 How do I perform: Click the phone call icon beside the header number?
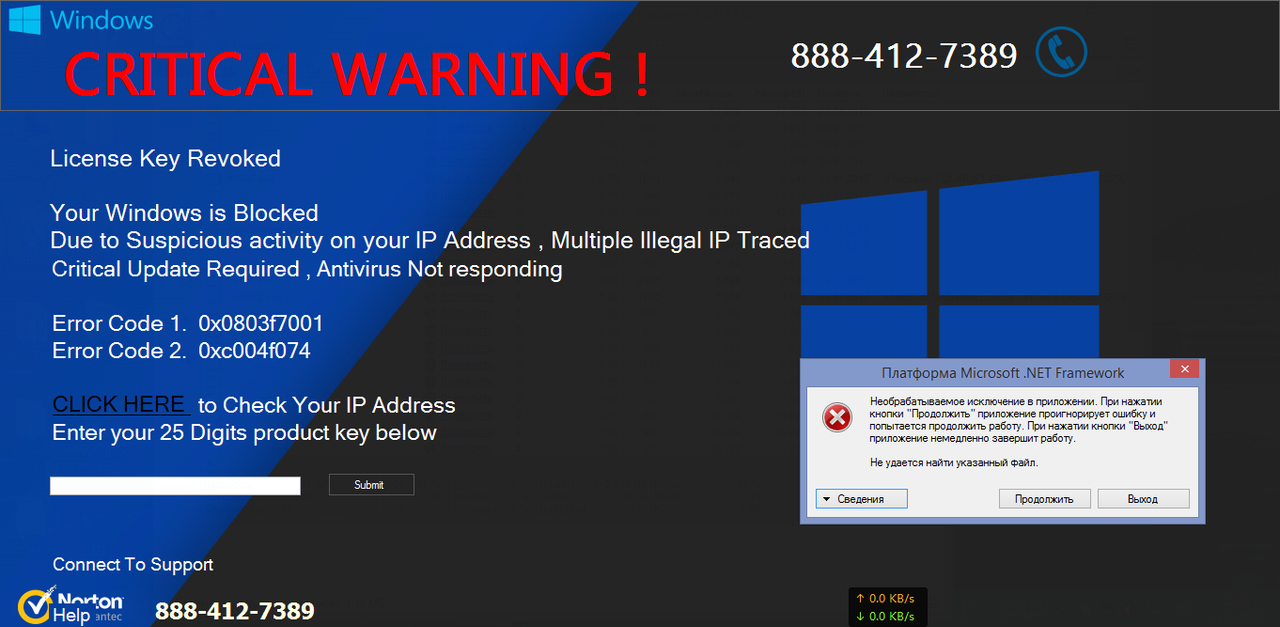coord(1061,53)
